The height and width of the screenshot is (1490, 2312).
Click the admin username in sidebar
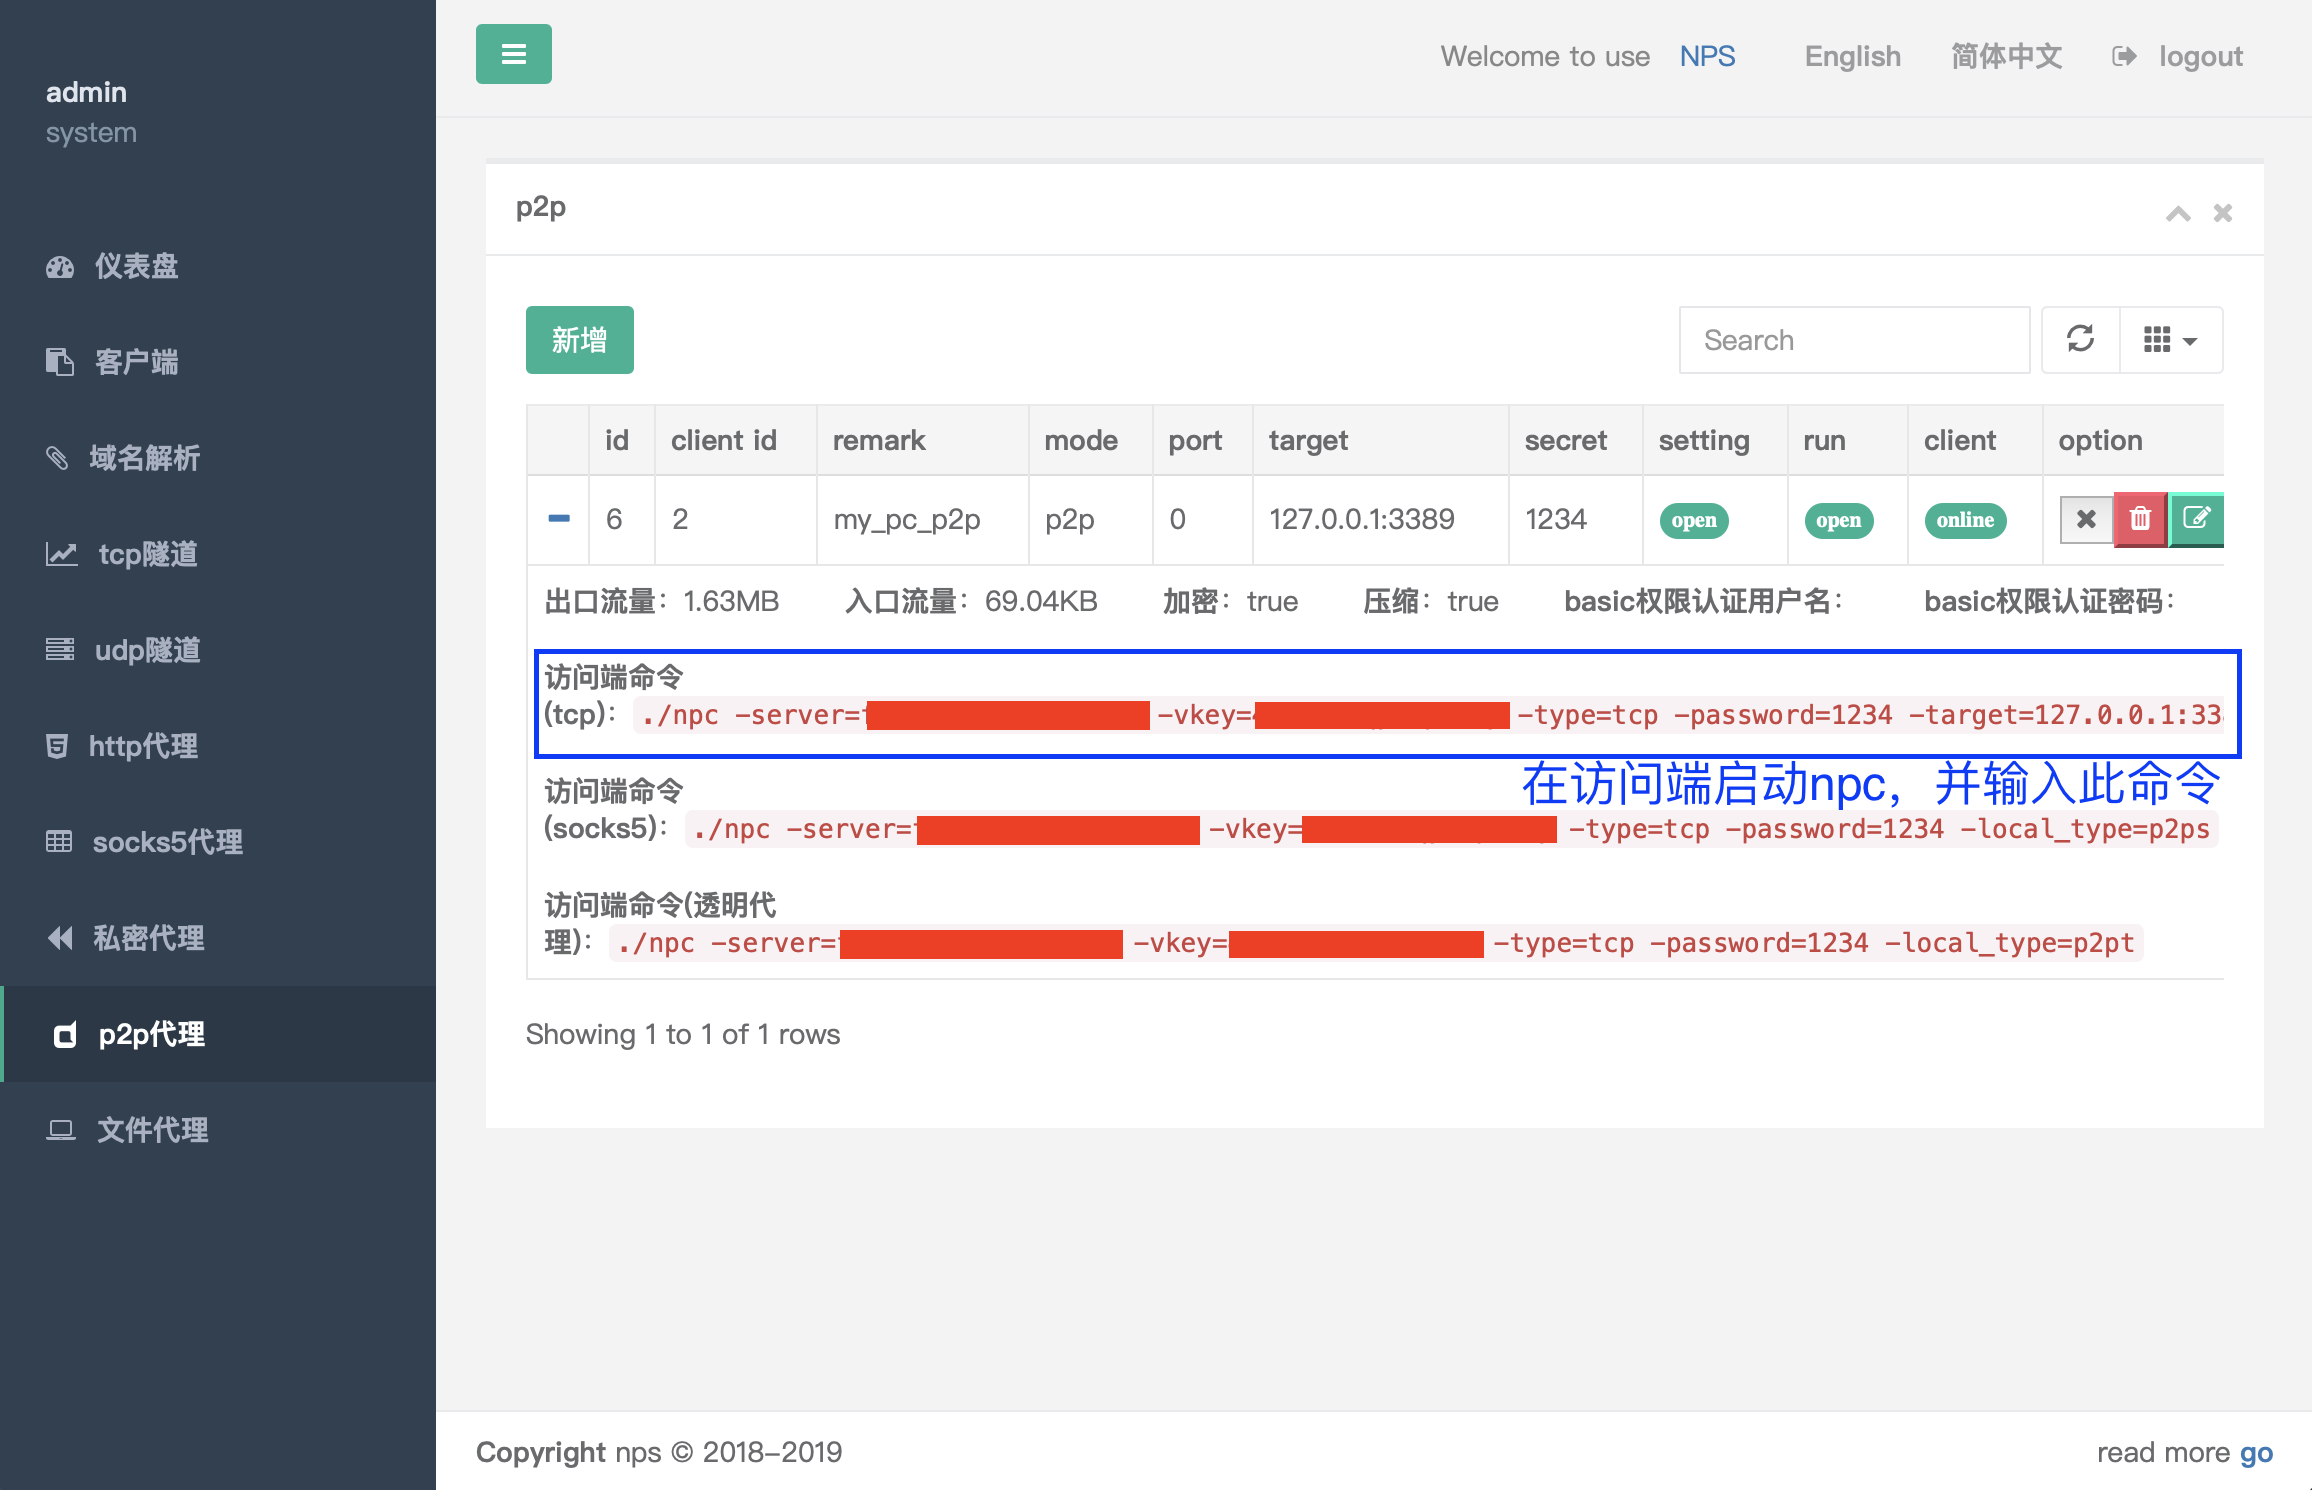pyautogui.click(x=86, y=92)
